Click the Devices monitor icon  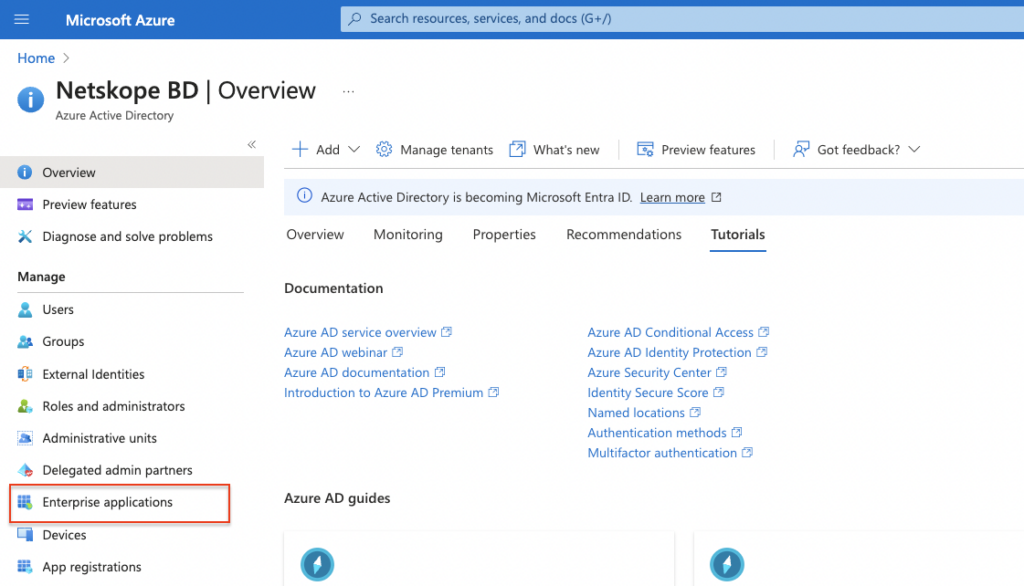point(25,535)
